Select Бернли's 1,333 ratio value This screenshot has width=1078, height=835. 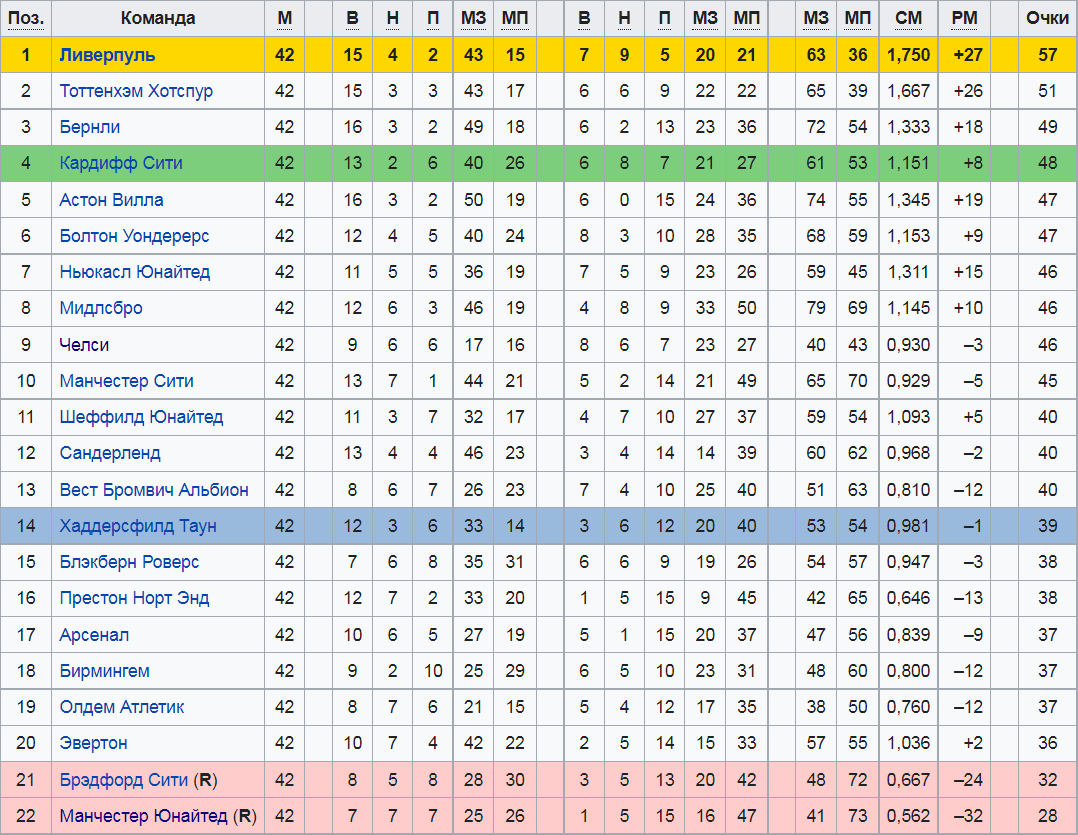coord(908,127)
